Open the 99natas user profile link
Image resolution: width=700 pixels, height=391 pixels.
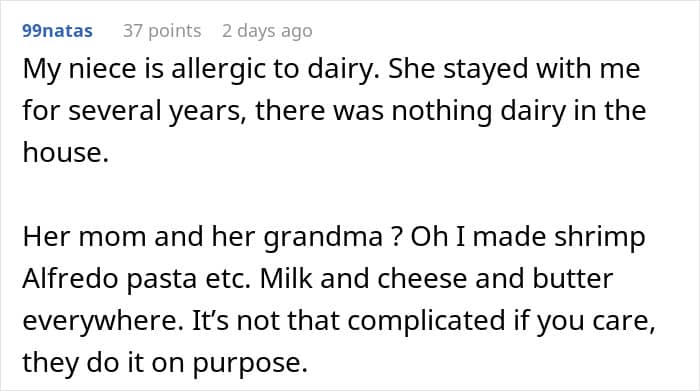point(58,31)
